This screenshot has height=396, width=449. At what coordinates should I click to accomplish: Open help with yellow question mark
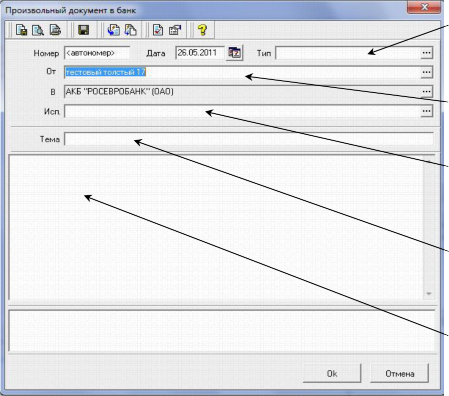click(202, 30)
